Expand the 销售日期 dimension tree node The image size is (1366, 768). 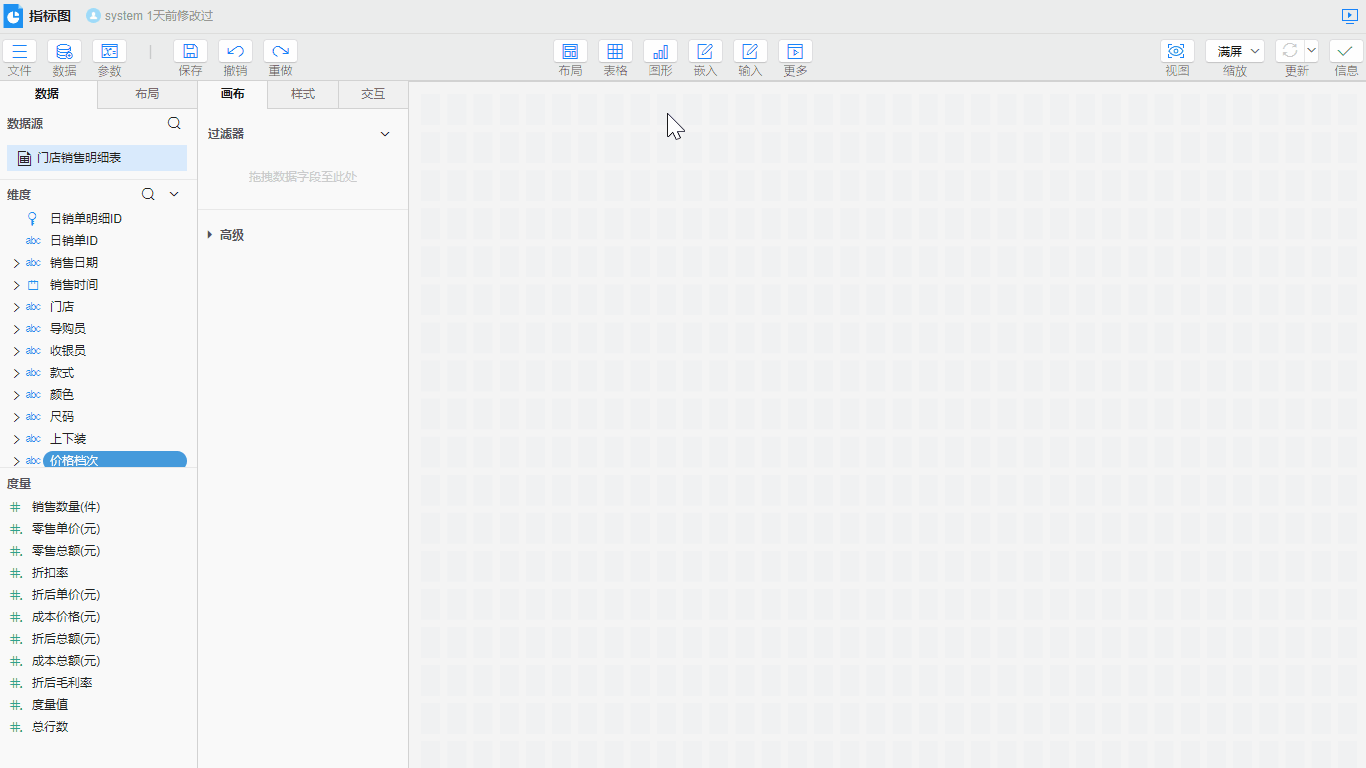coord(16,263)
